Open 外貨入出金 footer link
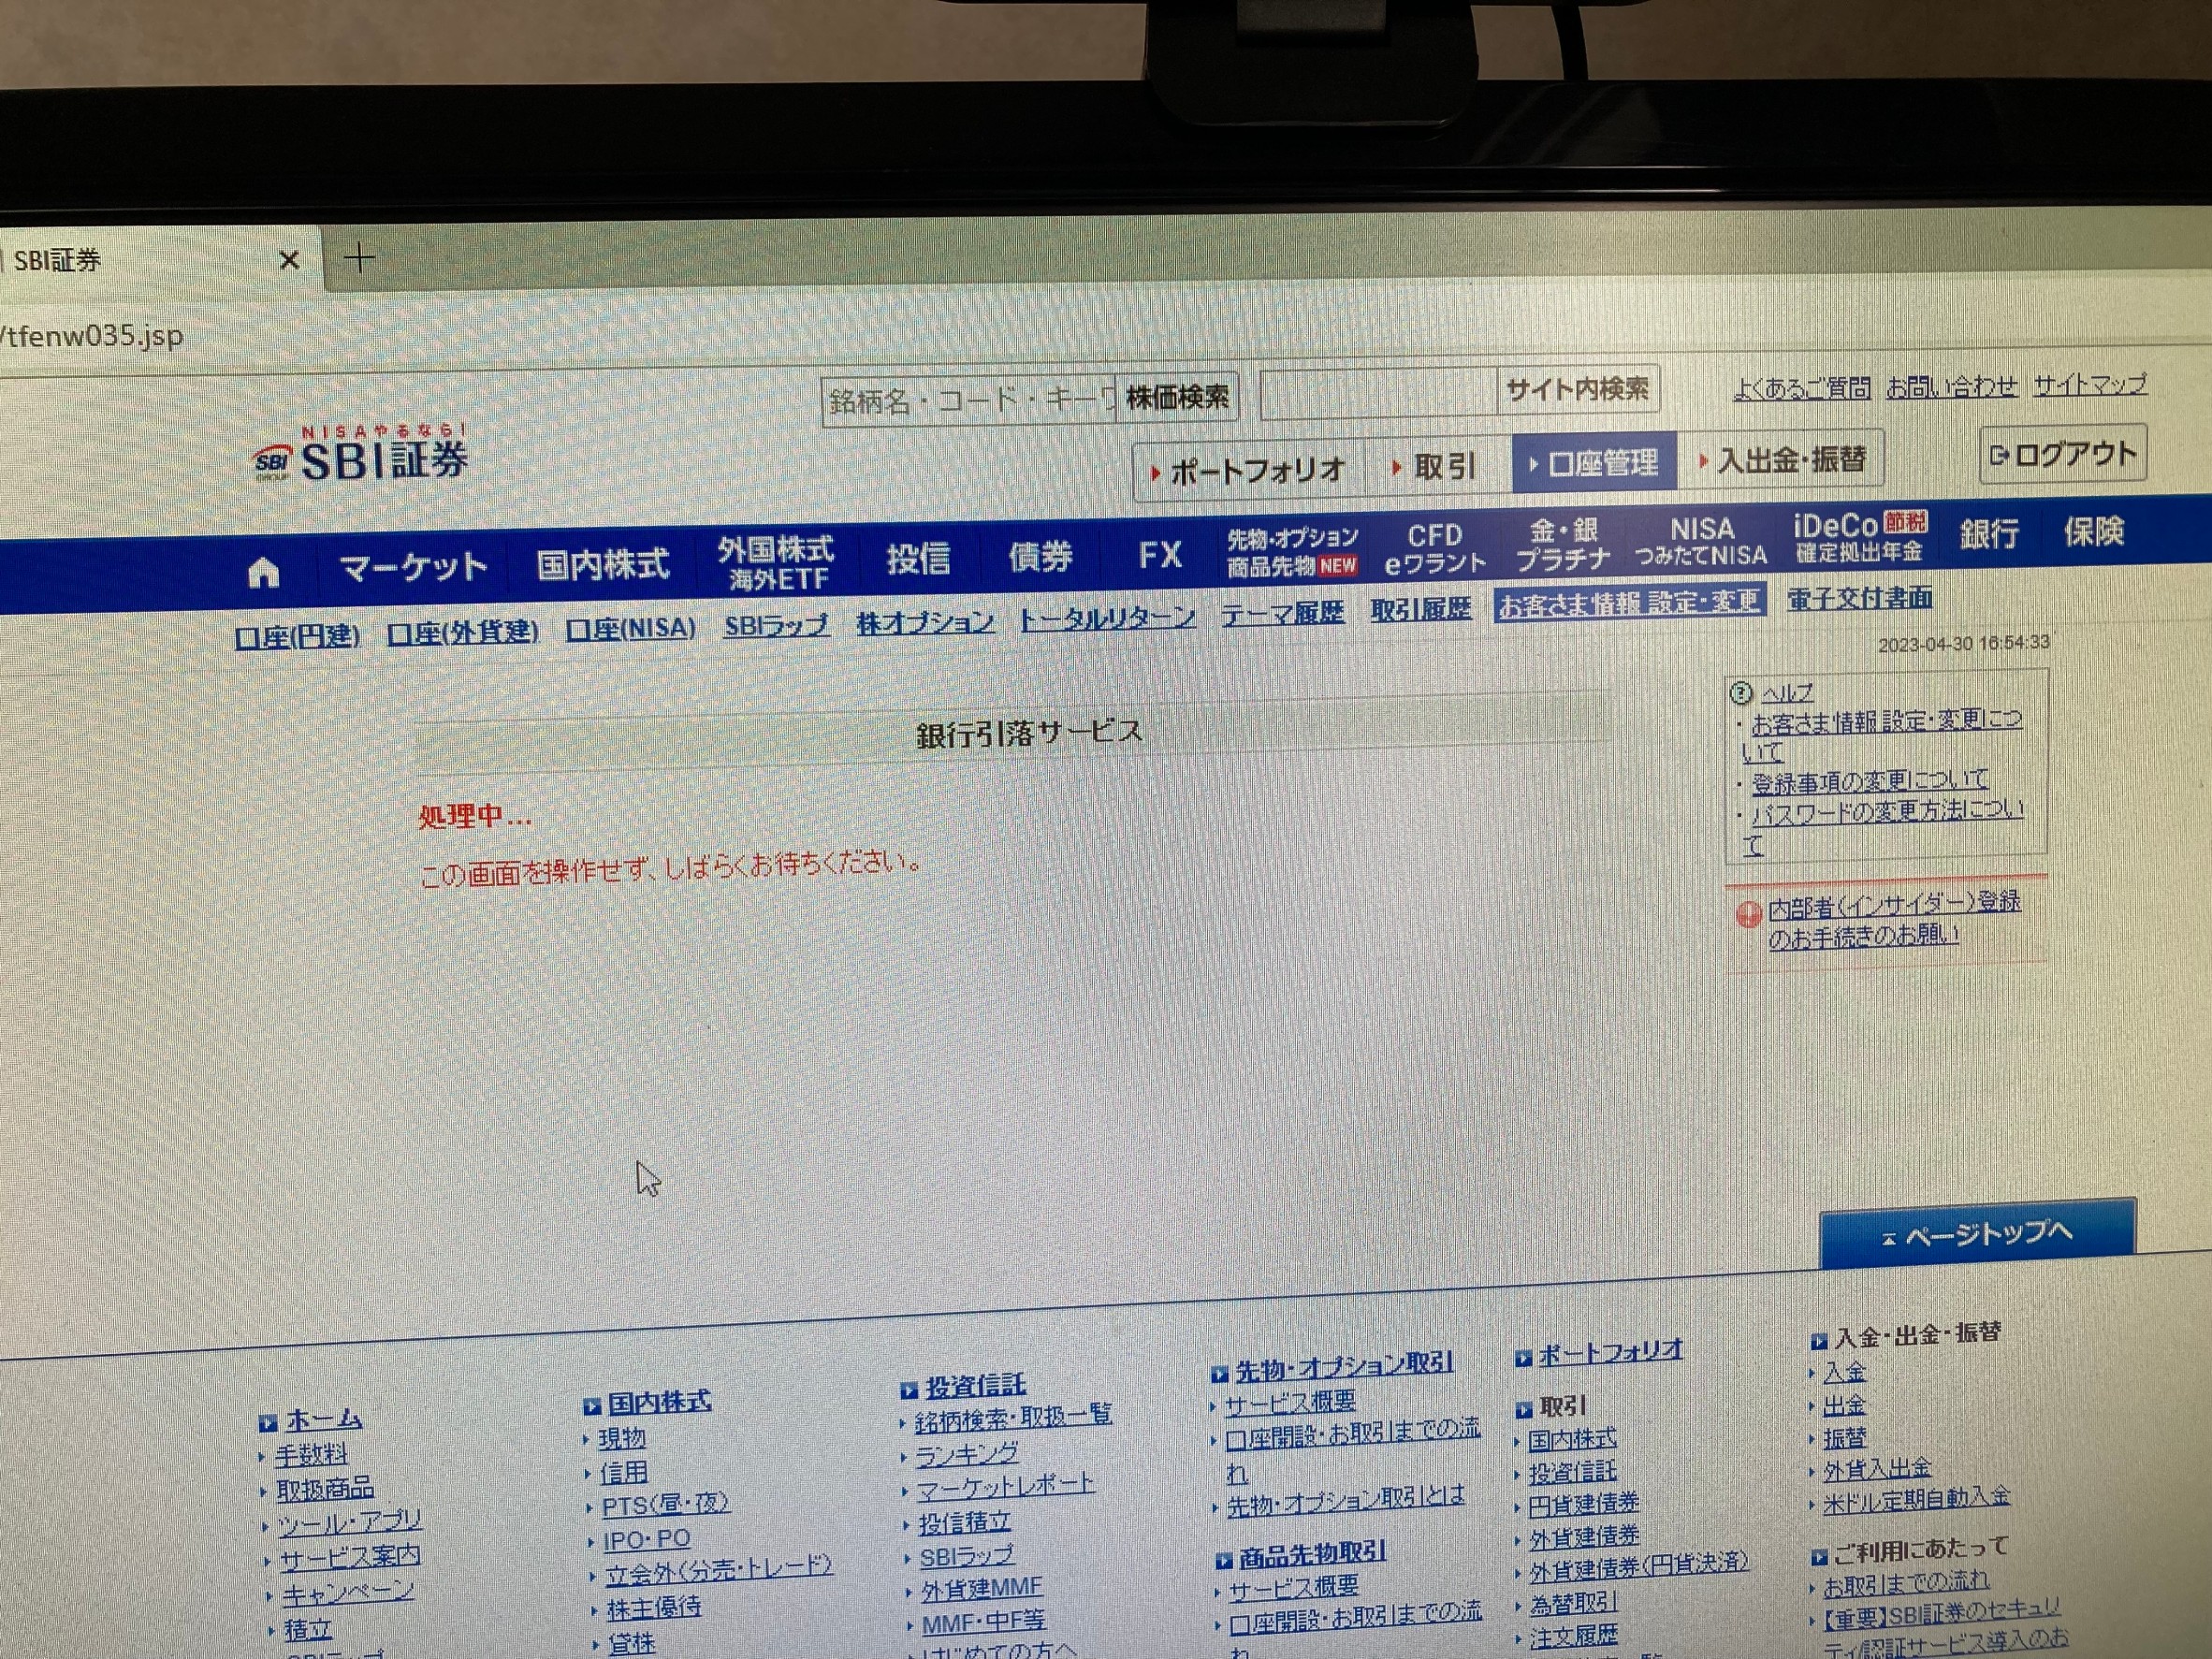The width and height of the screenshot is (2212, 1659). pyautogui.click(x=1877, y=1468)
